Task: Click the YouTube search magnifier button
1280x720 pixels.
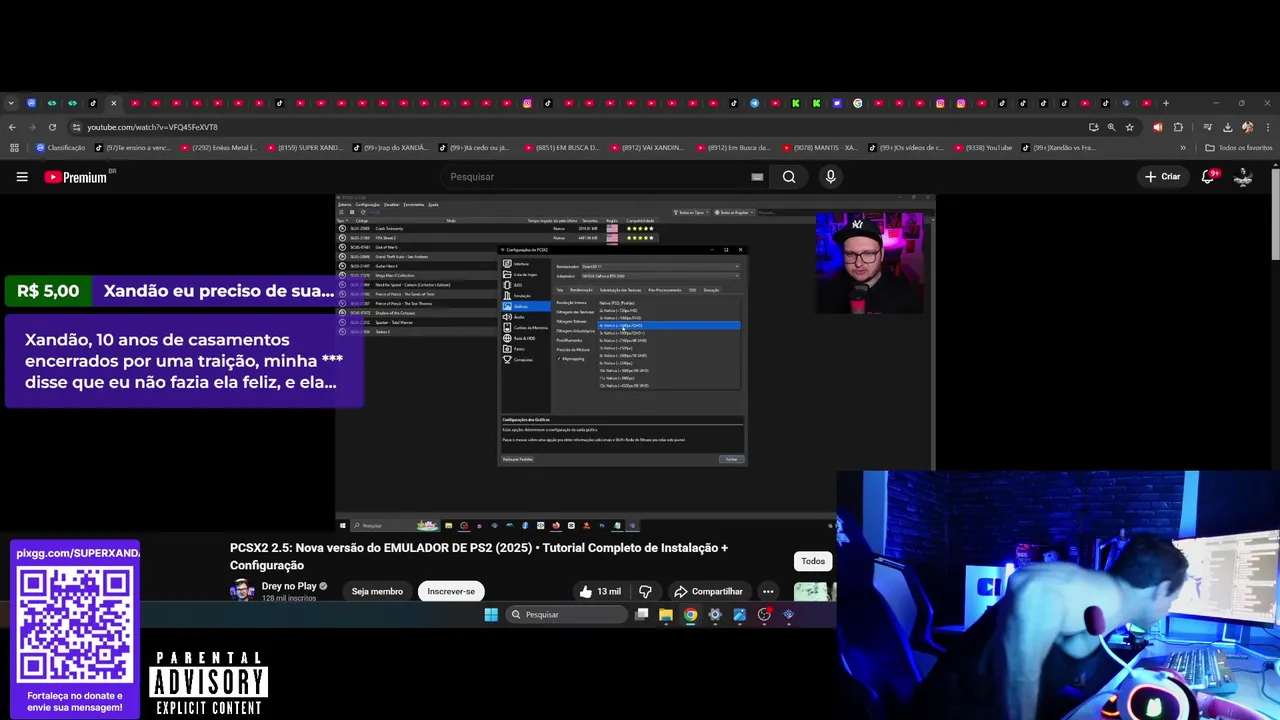Action: pos(789,177)
